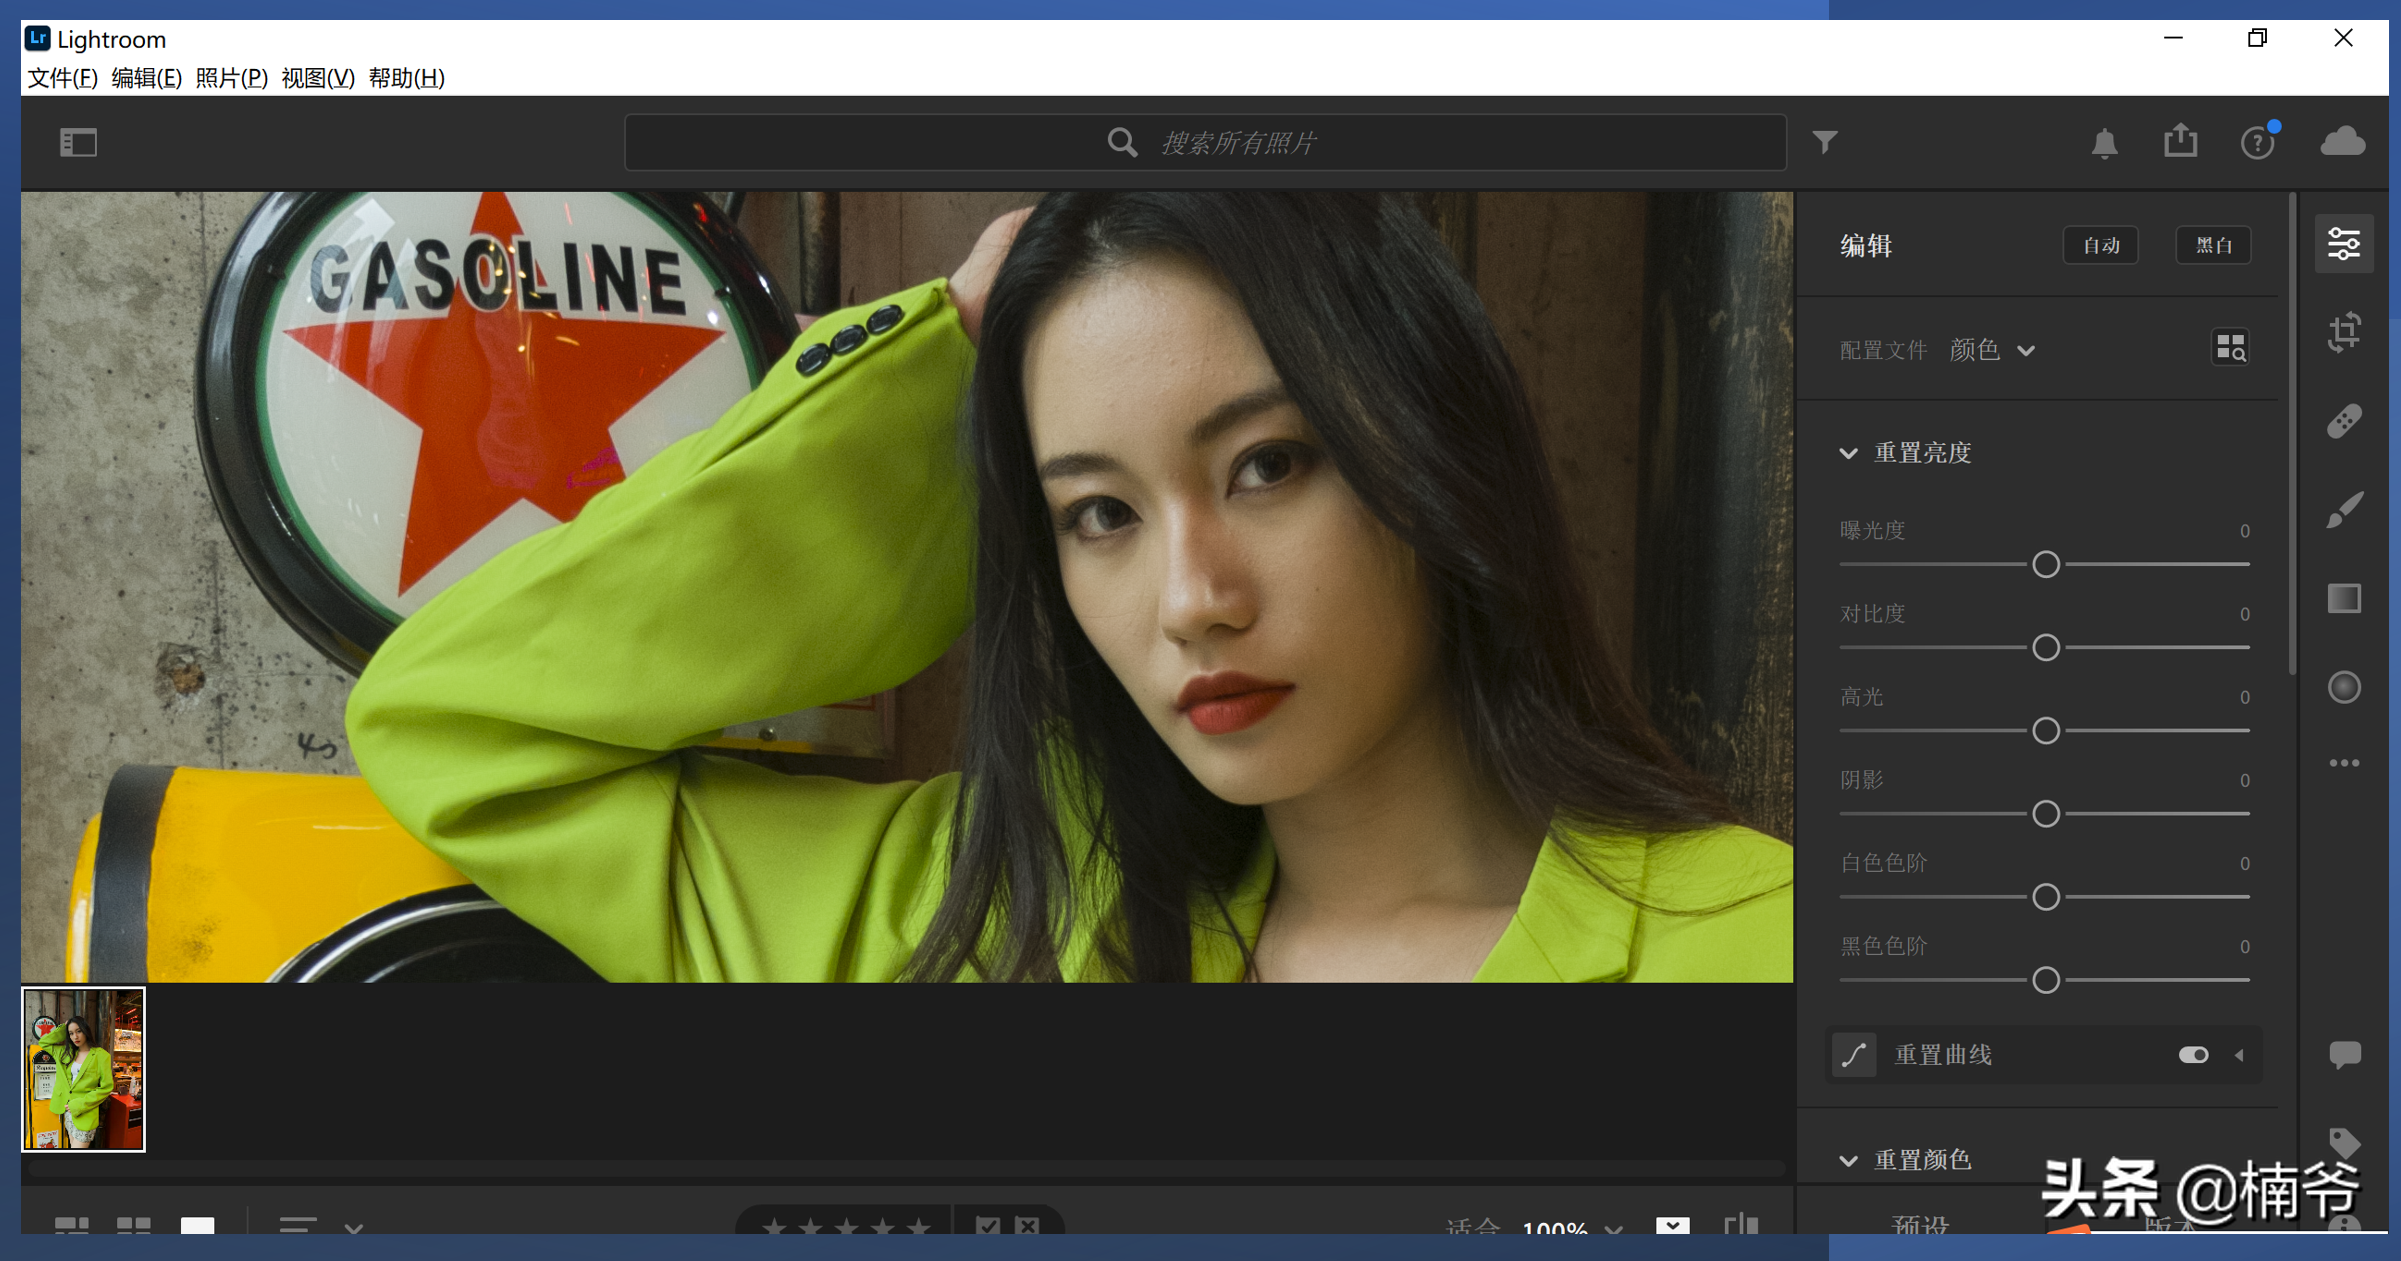Collapse the 重置颜色 section
The image size is (2401, 1261).
point(1849,1160)
